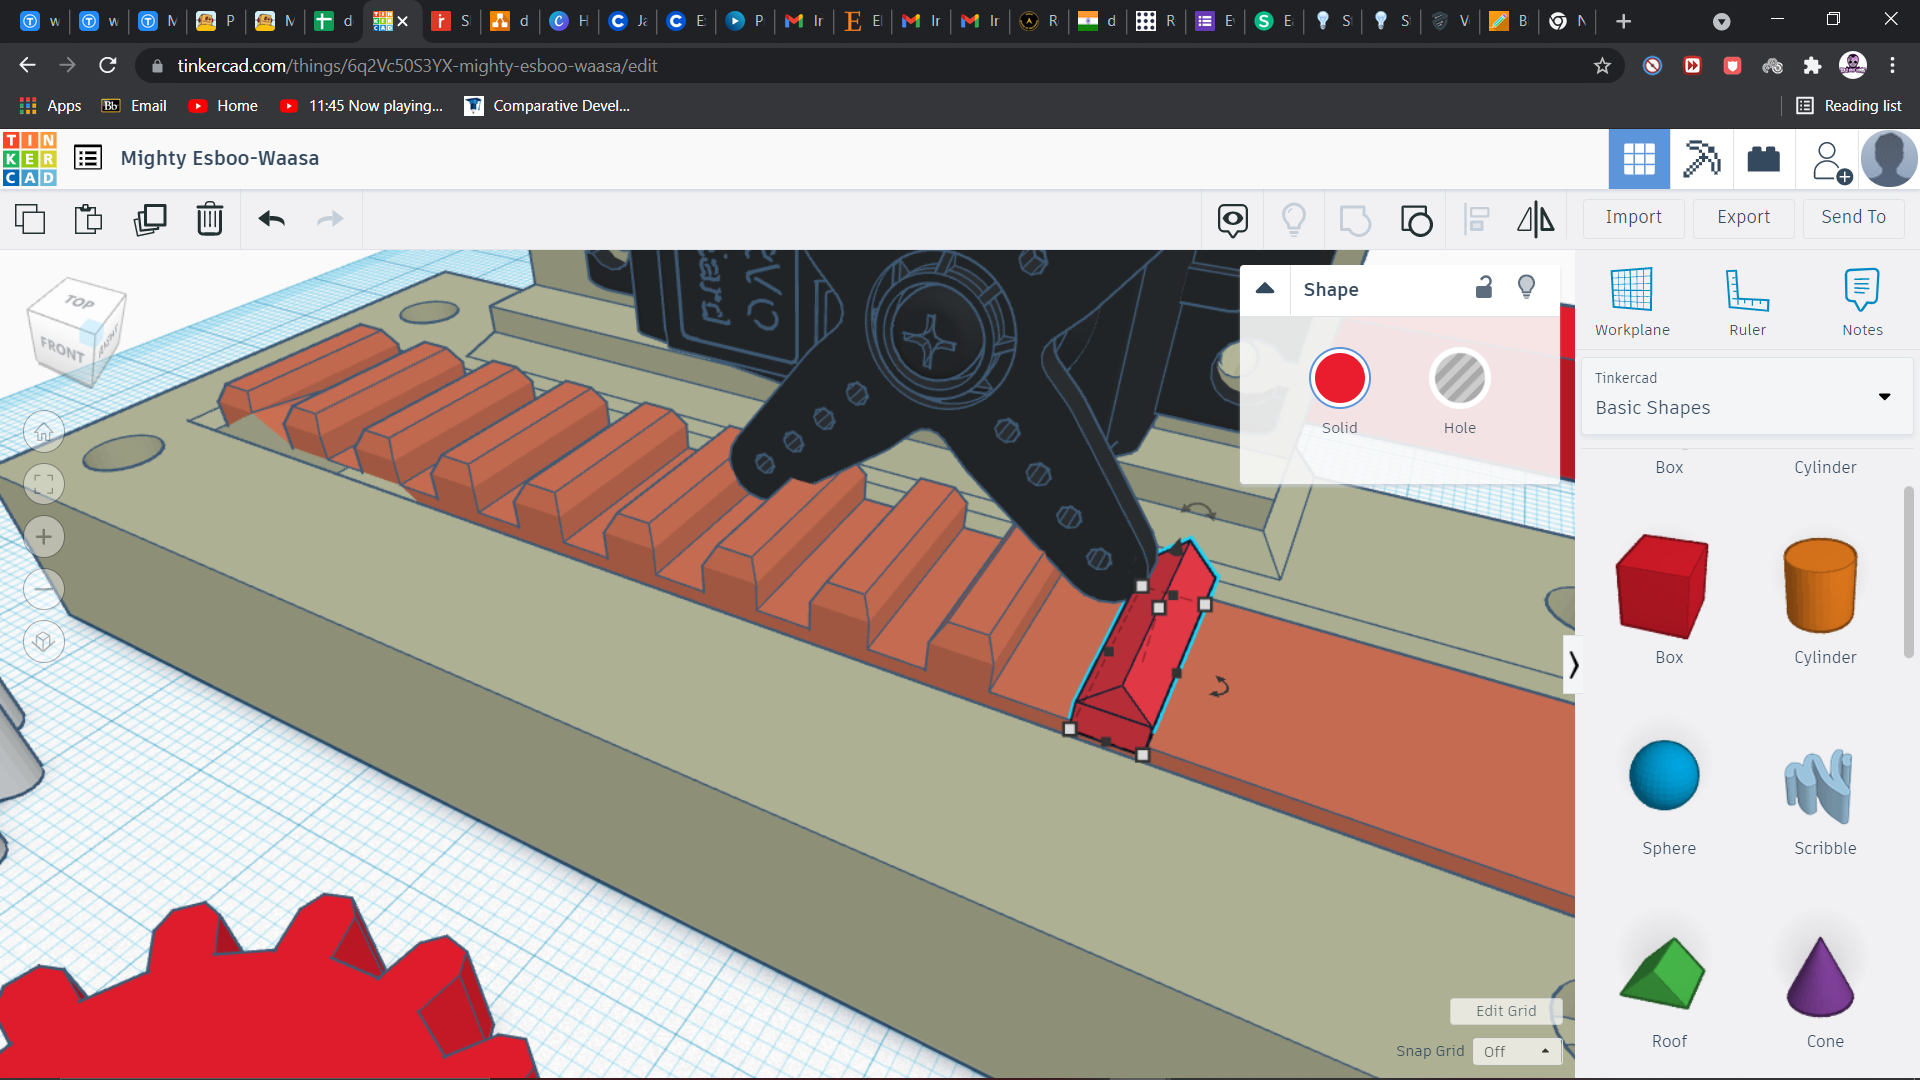Duplicate the selected shape
The width and height of the screenshot is (1920, 1080).
click(x=150, y=219)
